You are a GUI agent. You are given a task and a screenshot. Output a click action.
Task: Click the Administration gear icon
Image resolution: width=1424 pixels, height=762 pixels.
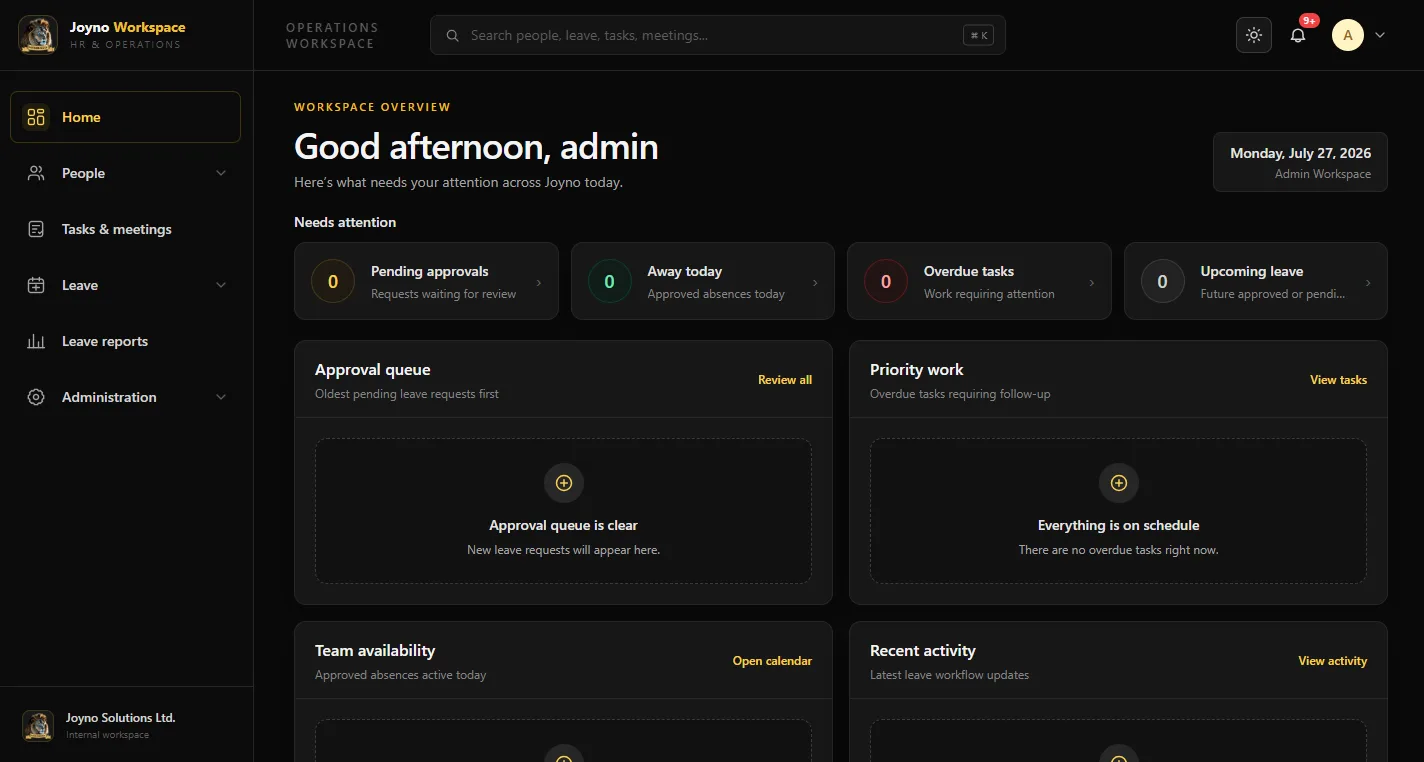pyautogui.click(x=36, y=397)
